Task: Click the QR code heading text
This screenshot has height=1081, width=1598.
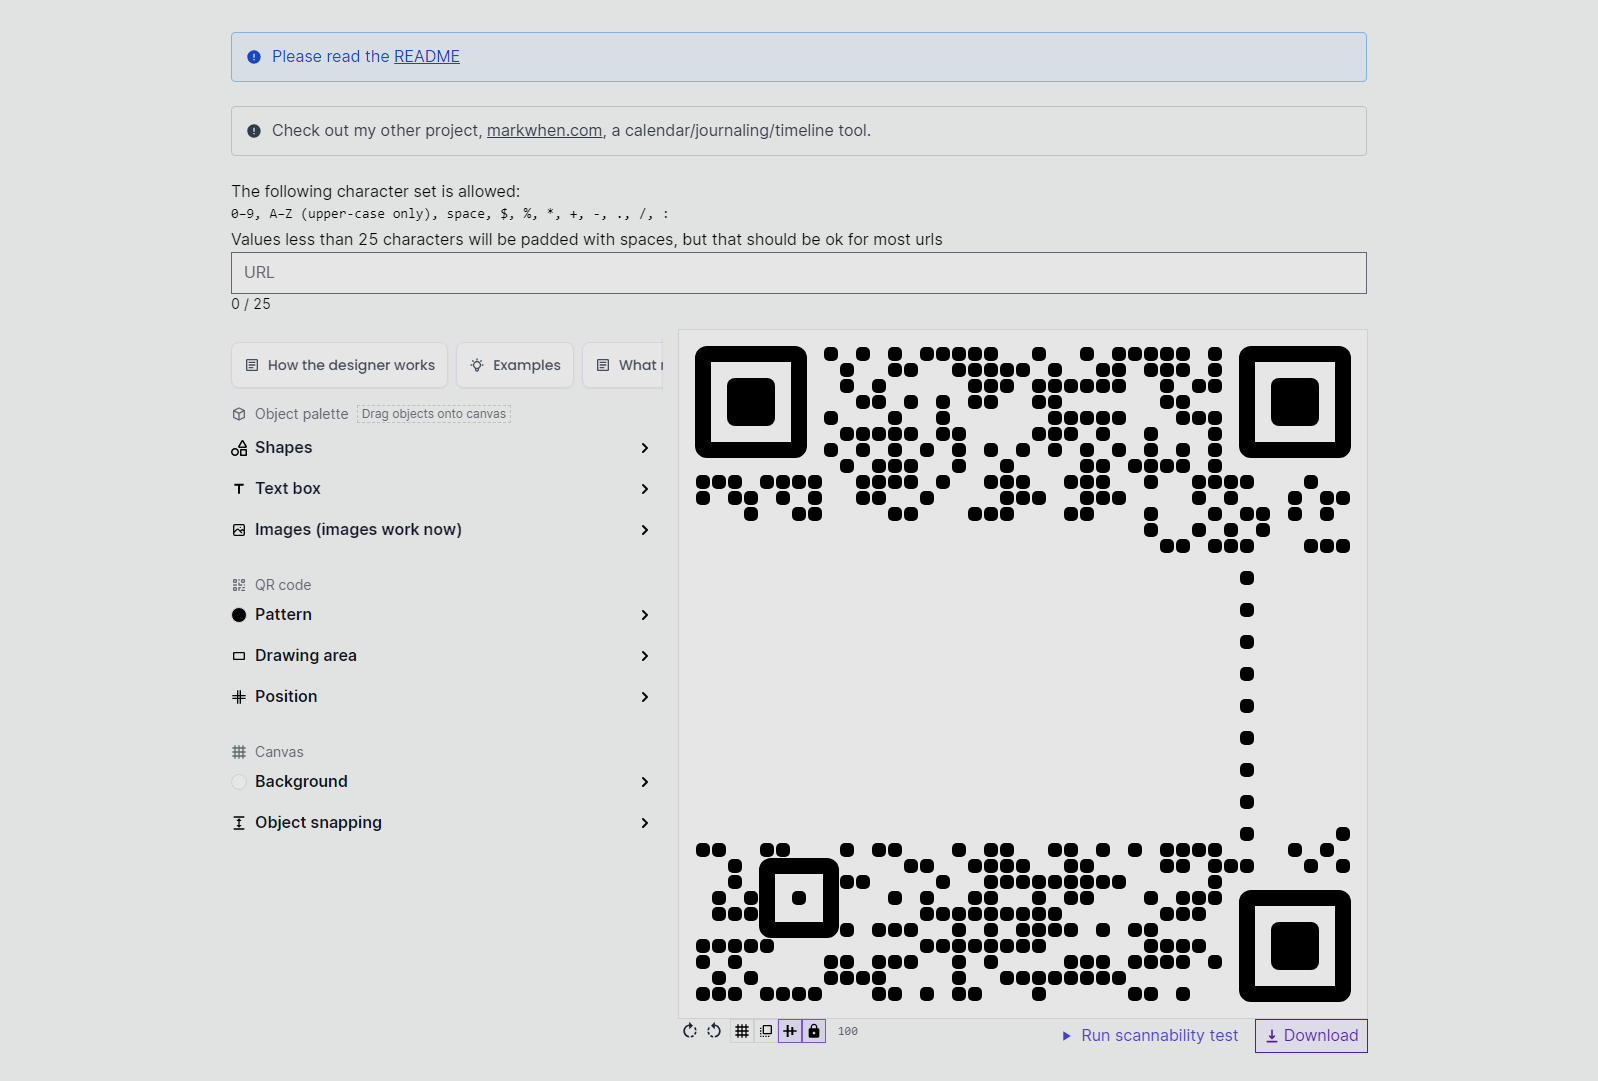Action: pos(283,585)
